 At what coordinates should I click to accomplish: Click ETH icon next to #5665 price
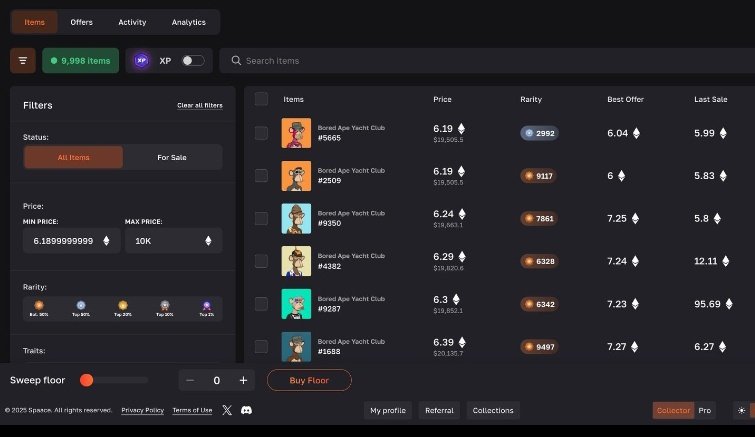[x=461, y=129]
